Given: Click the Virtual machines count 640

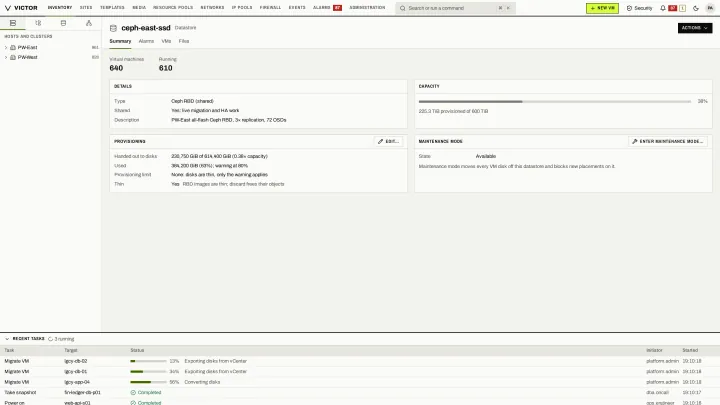Looking at the screenshot, I should (116, 68).
